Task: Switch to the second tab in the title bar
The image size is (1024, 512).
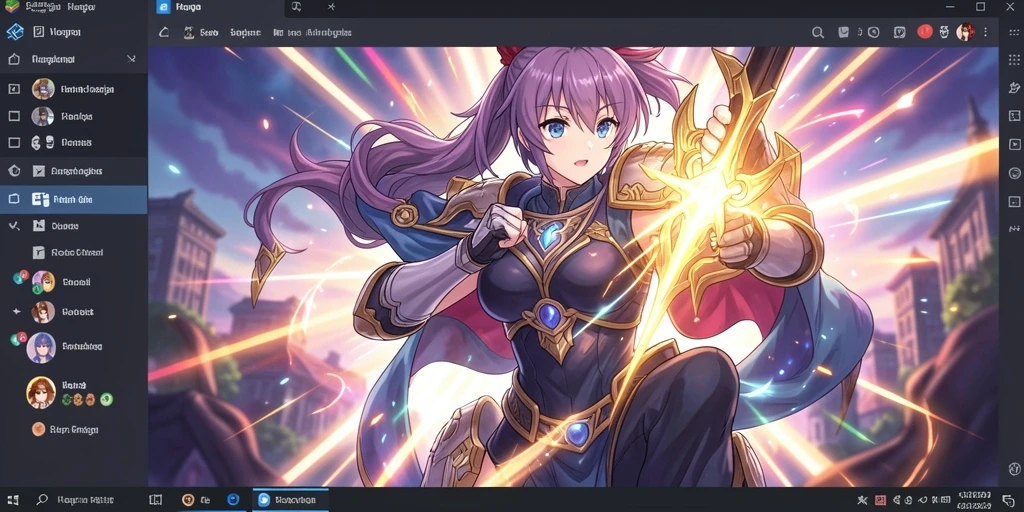Action: 296,7
